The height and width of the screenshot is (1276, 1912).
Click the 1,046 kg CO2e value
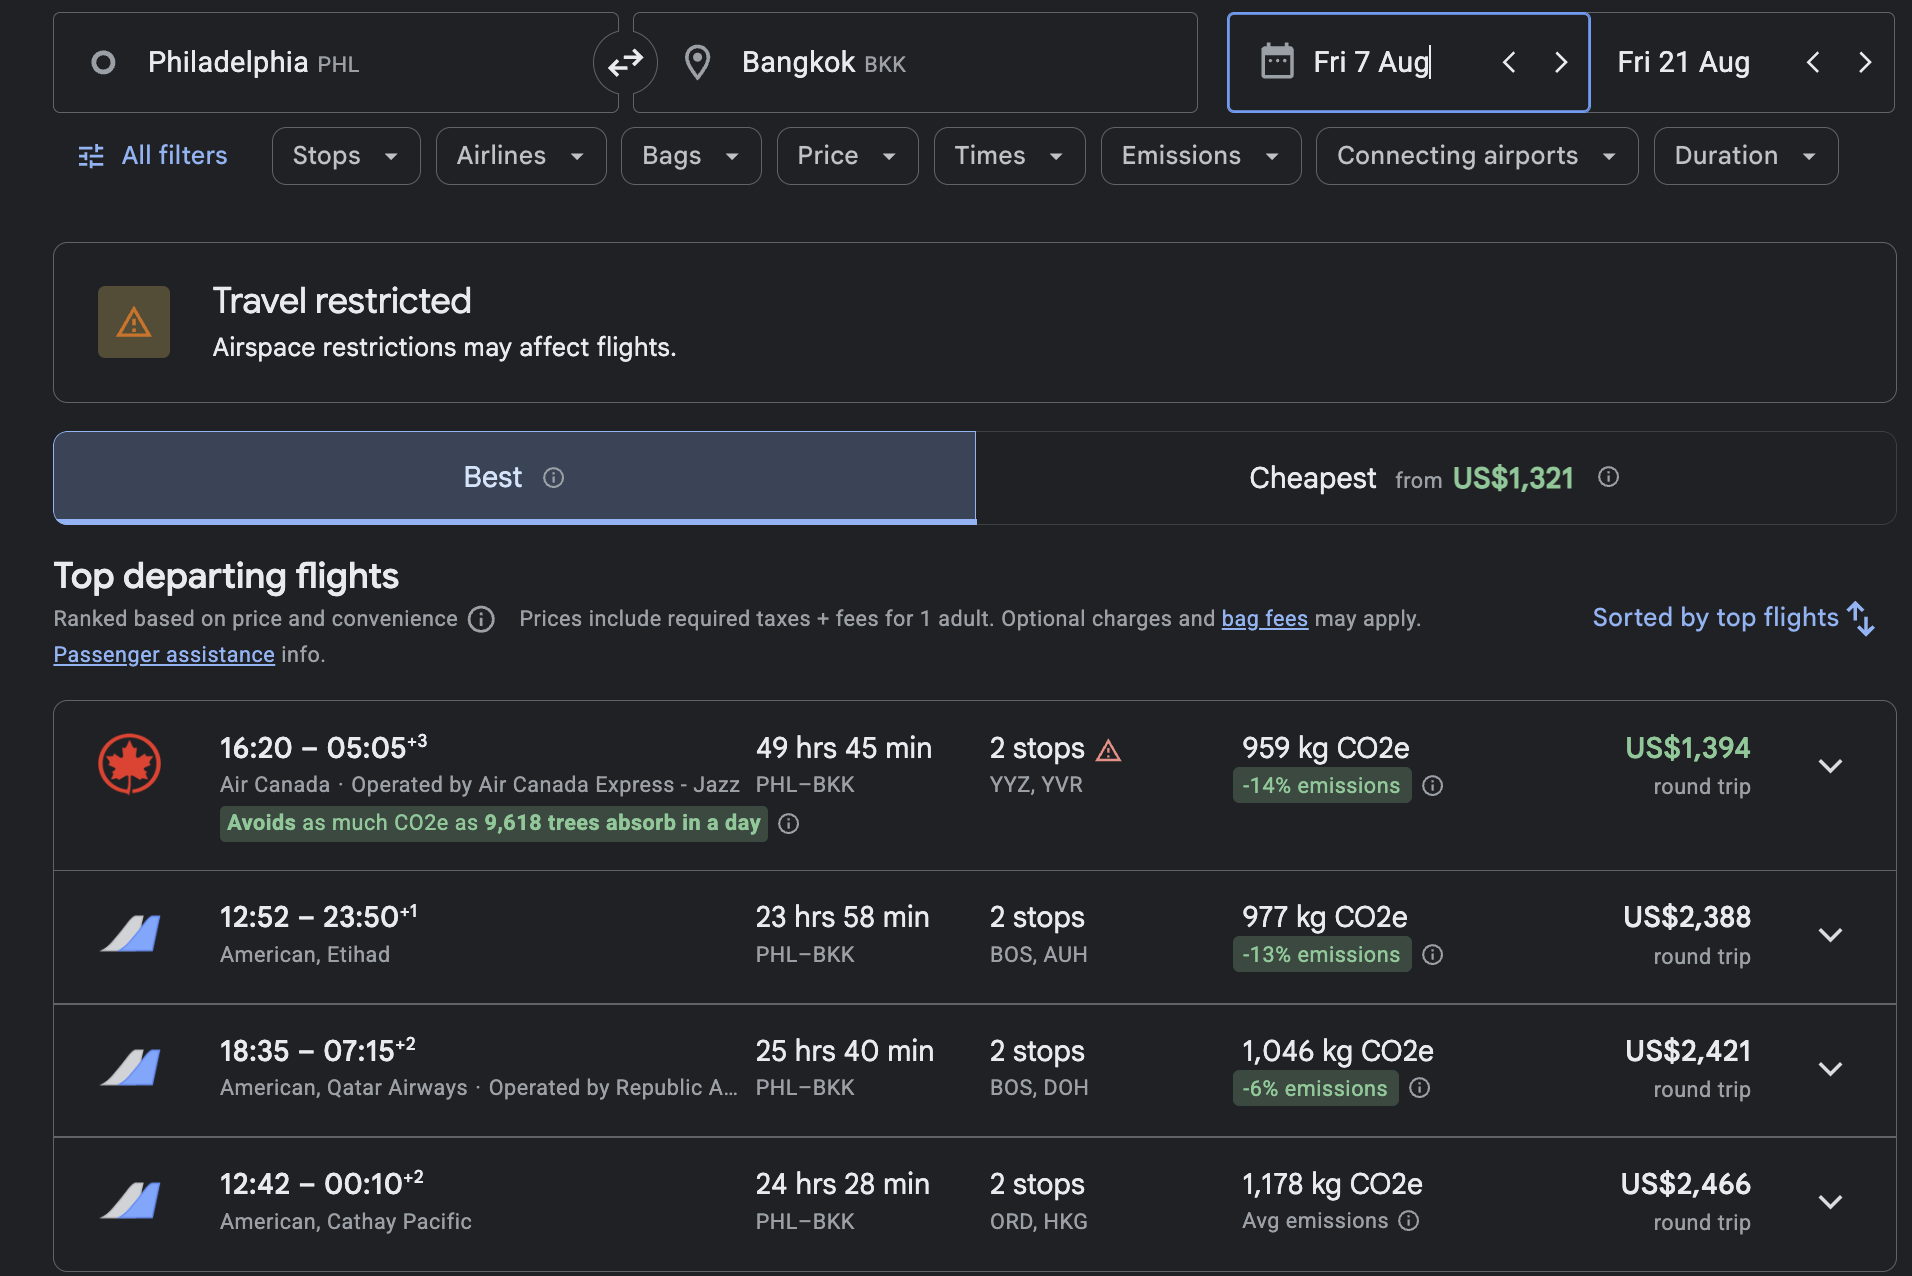click(1338, 1051)
